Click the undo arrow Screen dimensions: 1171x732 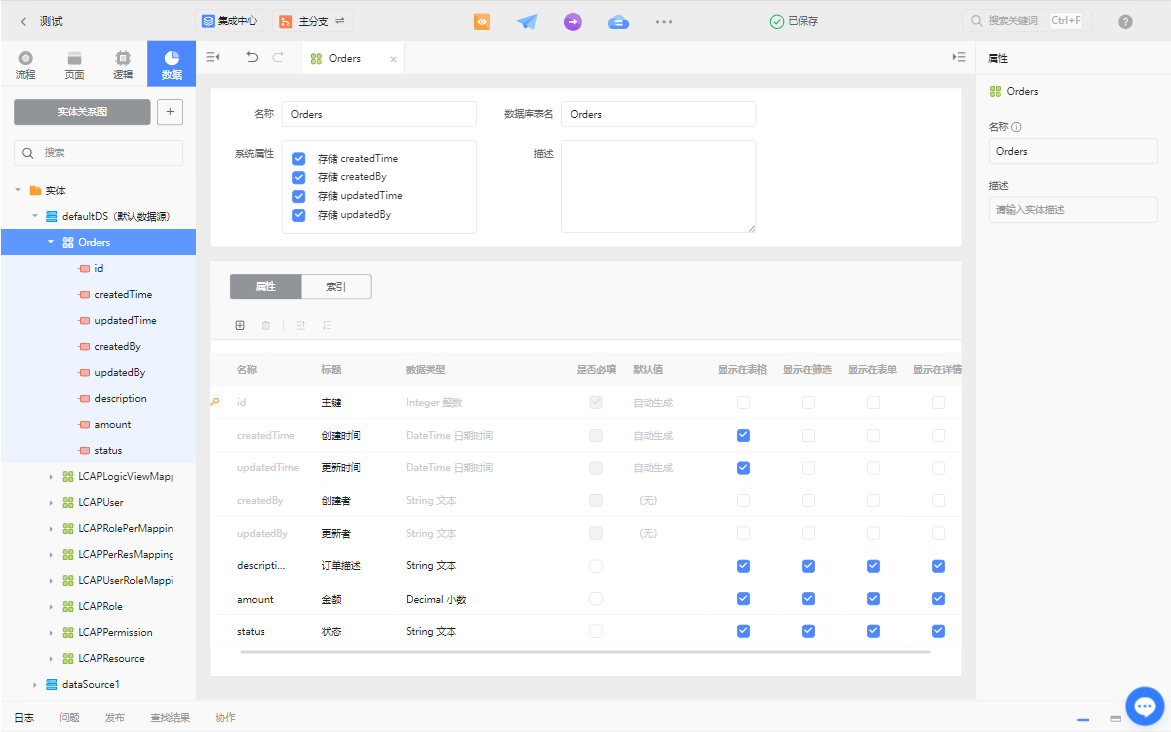pos(252,58)
